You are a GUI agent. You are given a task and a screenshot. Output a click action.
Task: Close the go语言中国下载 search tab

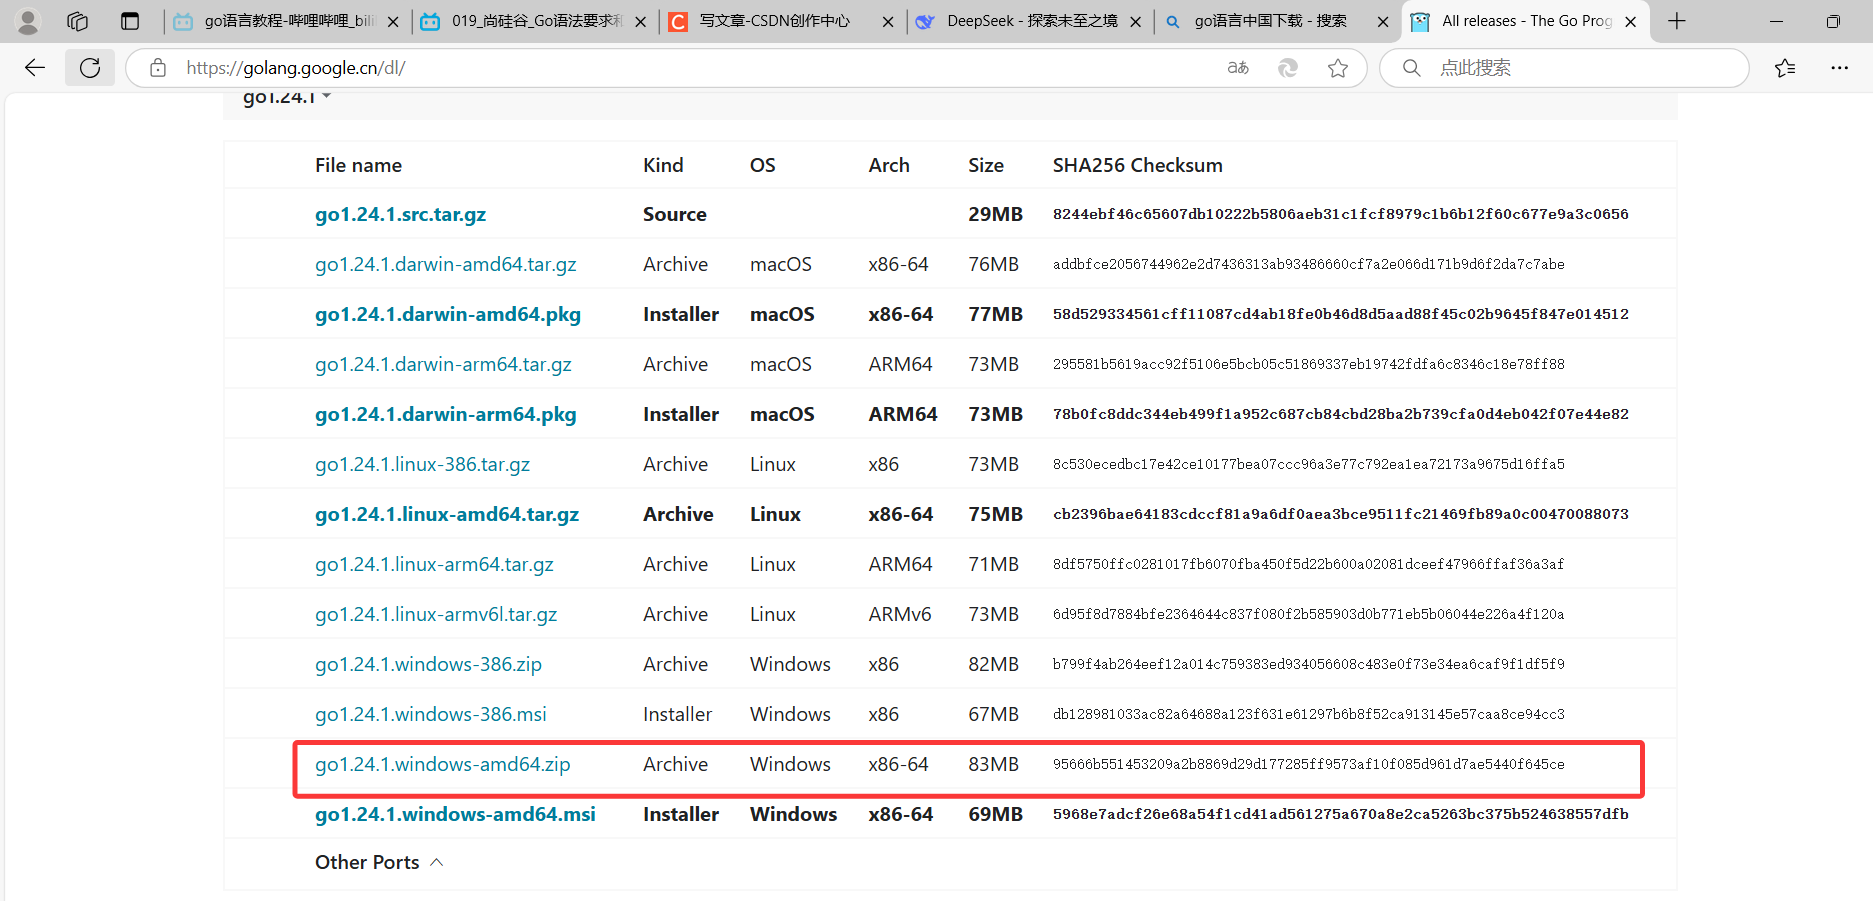1383,21
